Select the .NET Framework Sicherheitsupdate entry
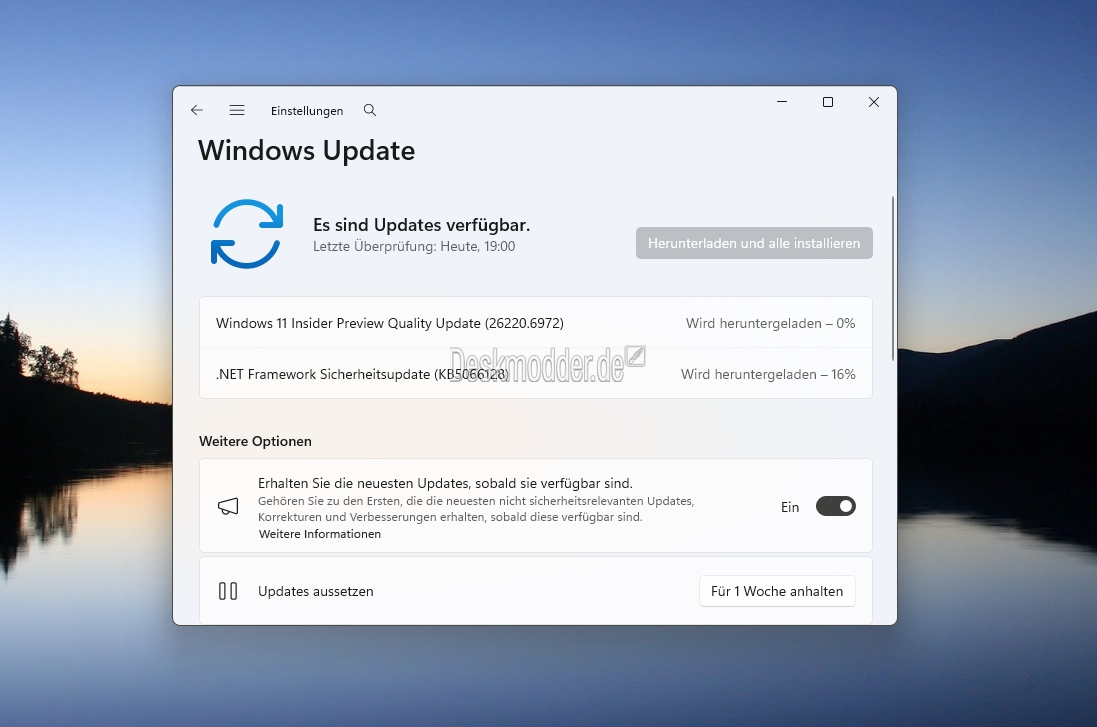 pos(362,374)
